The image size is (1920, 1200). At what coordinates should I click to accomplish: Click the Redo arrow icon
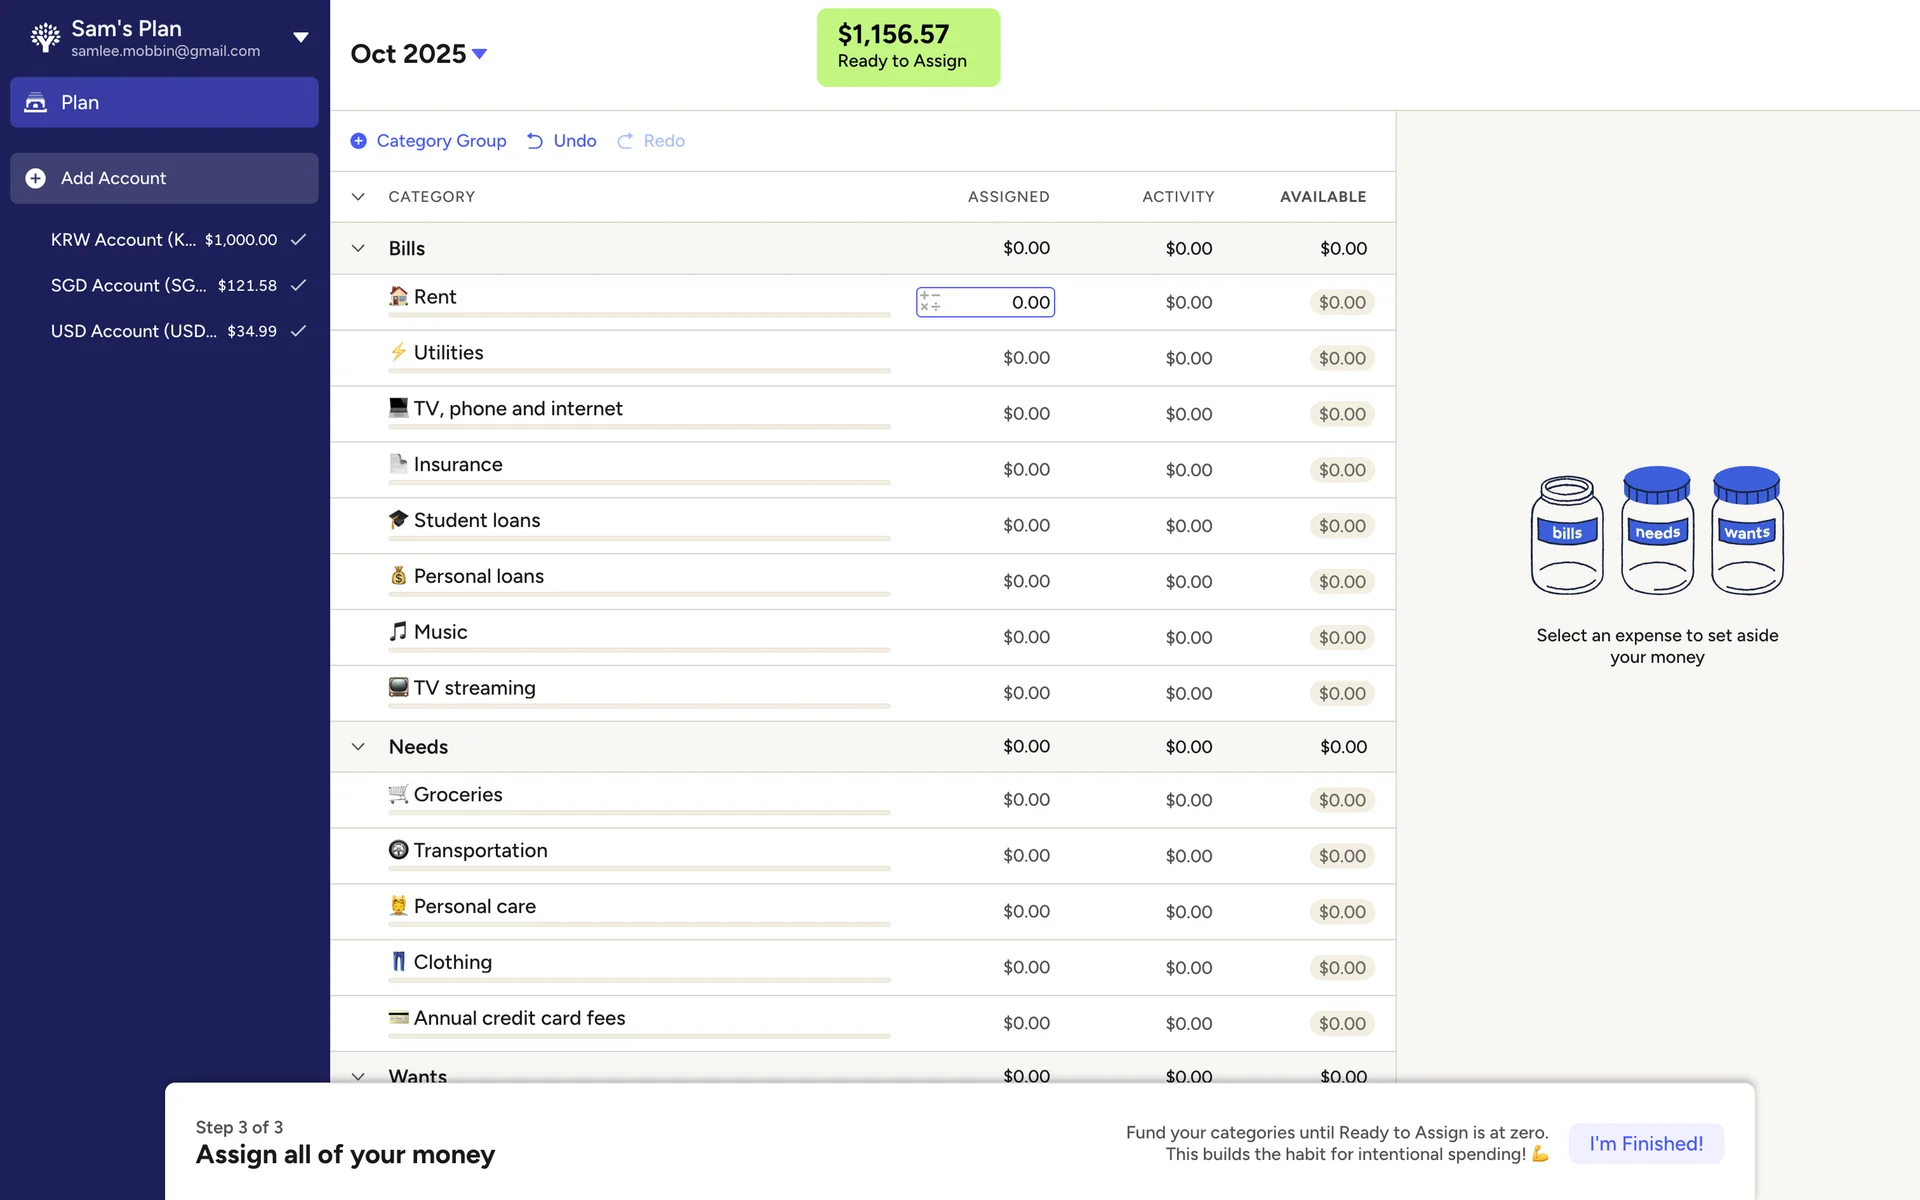tap(625, 141)
